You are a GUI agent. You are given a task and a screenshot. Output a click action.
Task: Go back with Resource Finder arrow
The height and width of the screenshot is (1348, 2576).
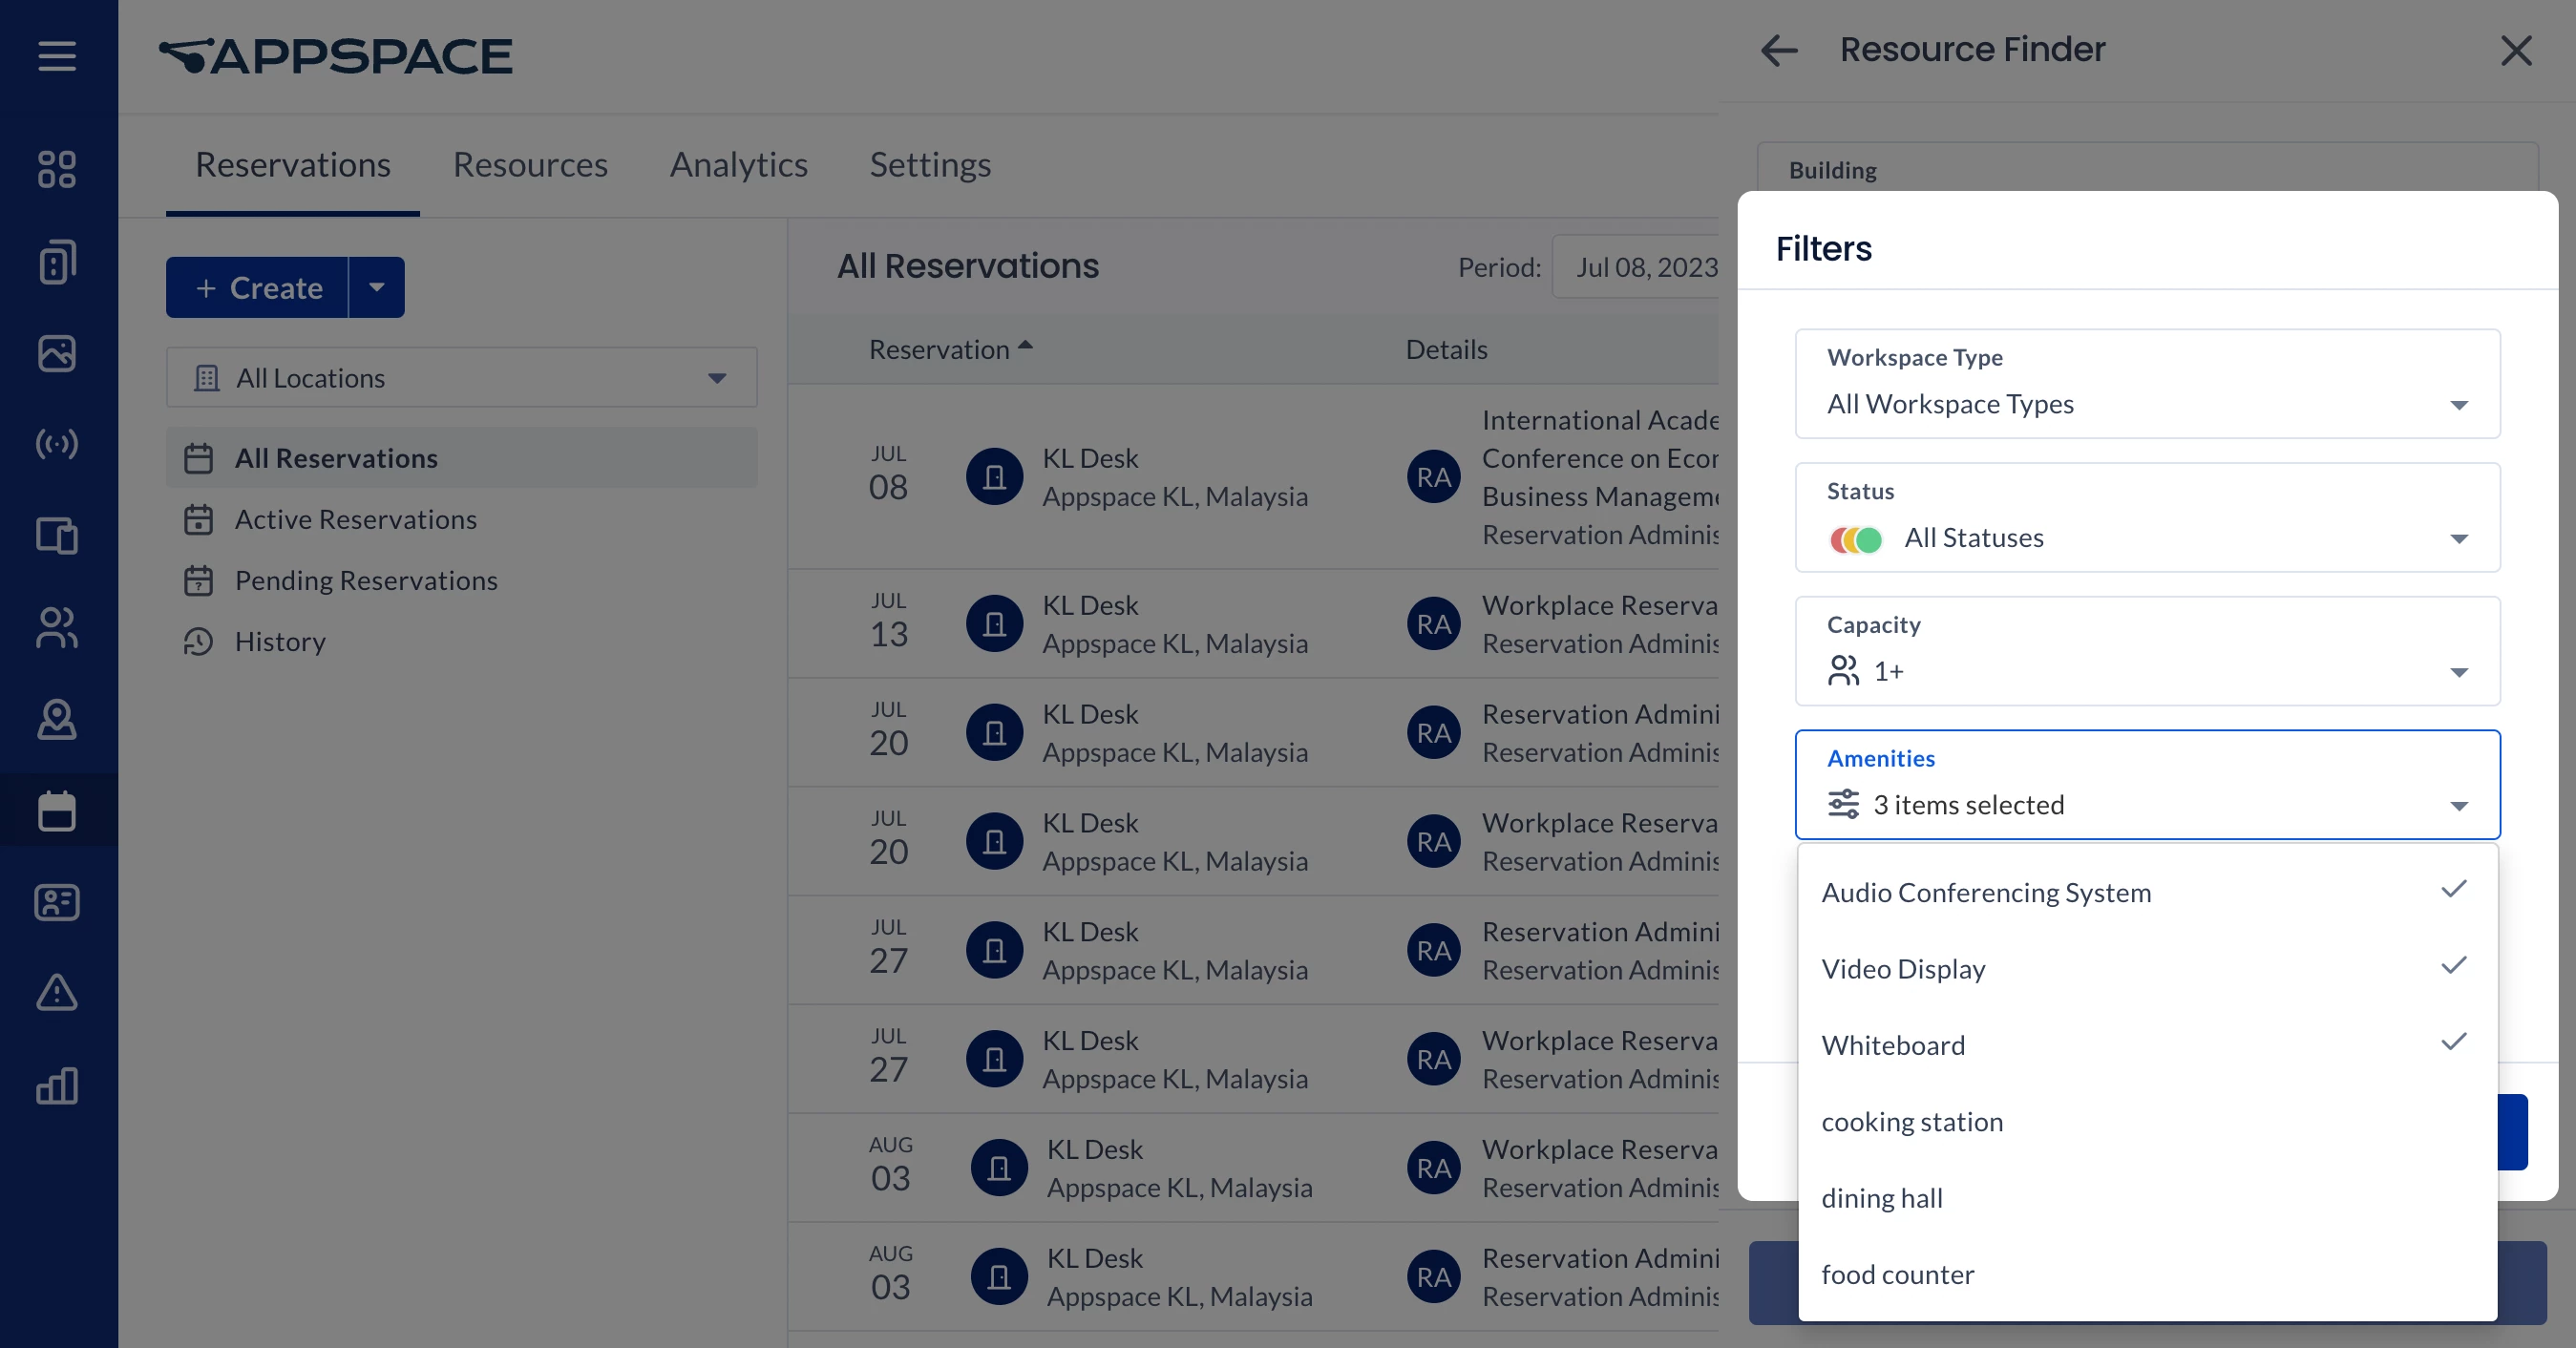click(1779, 50)
